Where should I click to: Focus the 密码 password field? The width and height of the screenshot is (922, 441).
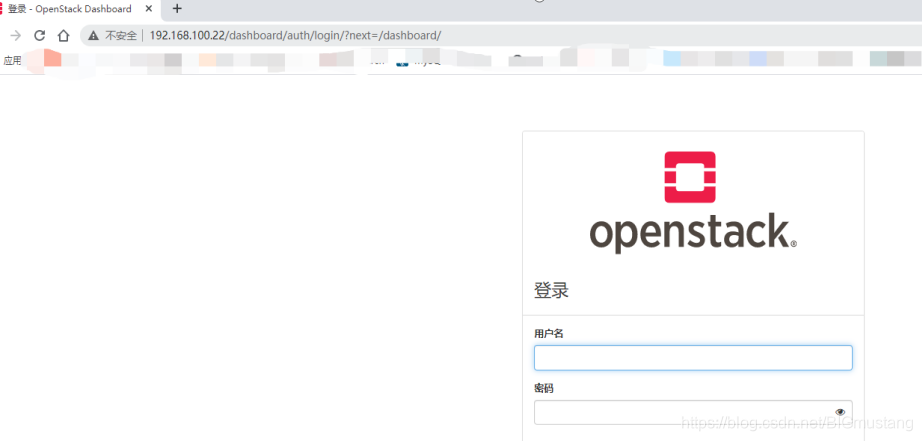click(x=693, y=412)
